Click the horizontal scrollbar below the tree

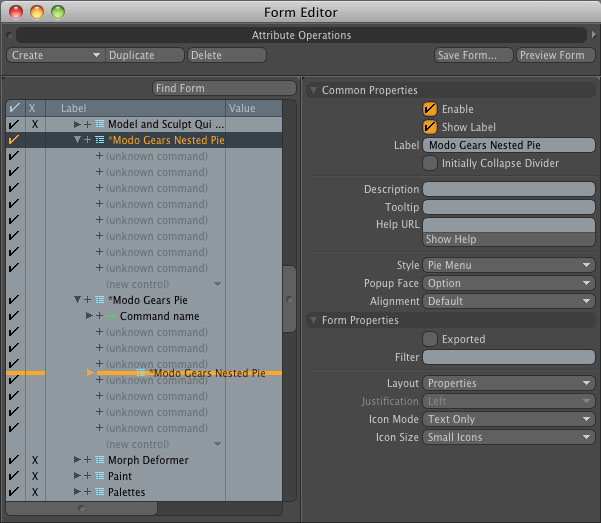pos(81,508)
